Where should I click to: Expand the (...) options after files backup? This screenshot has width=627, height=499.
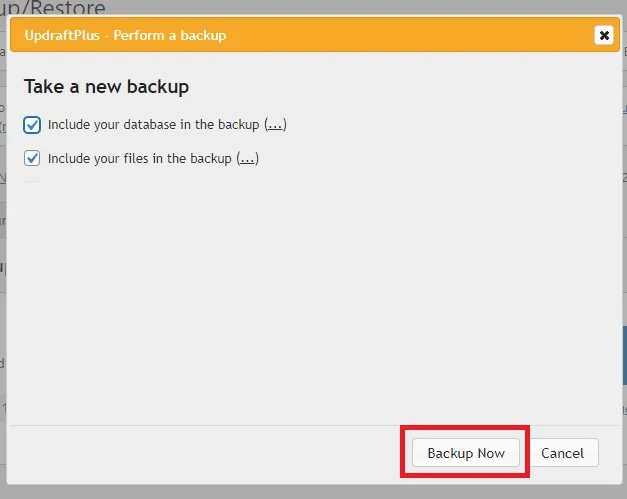248,159
